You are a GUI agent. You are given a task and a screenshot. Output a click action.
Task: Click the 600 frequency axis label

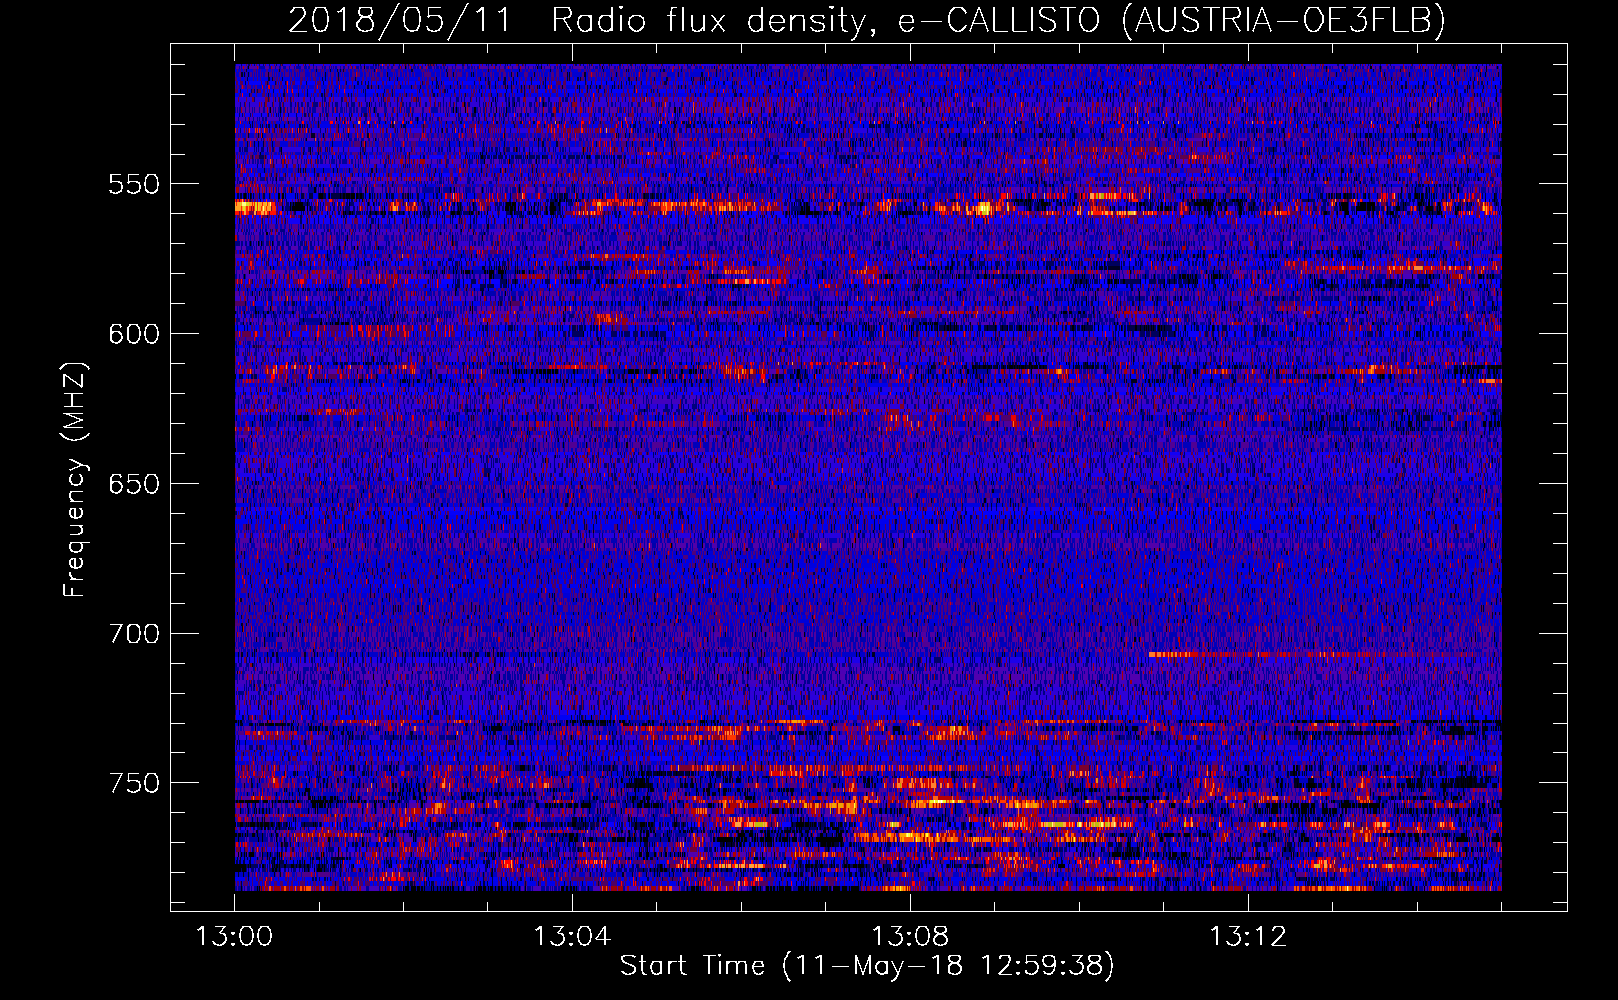tap(134, 334)
